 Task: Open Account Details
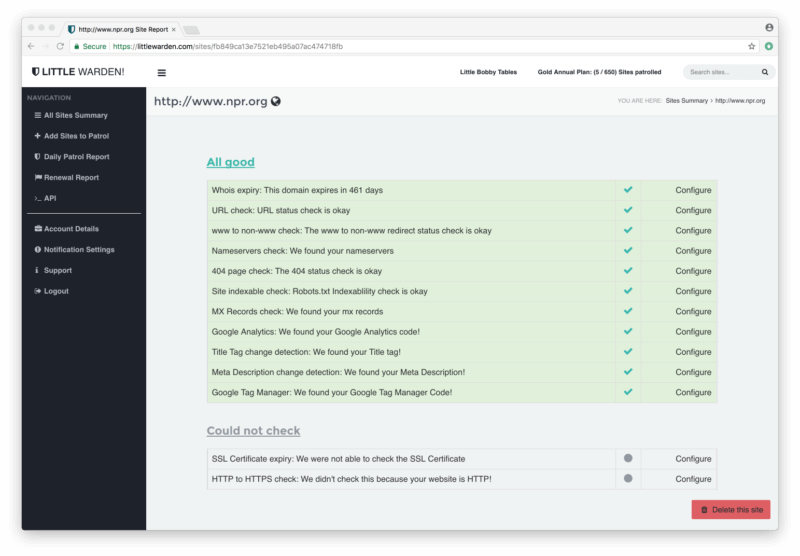tap(66, 229)
